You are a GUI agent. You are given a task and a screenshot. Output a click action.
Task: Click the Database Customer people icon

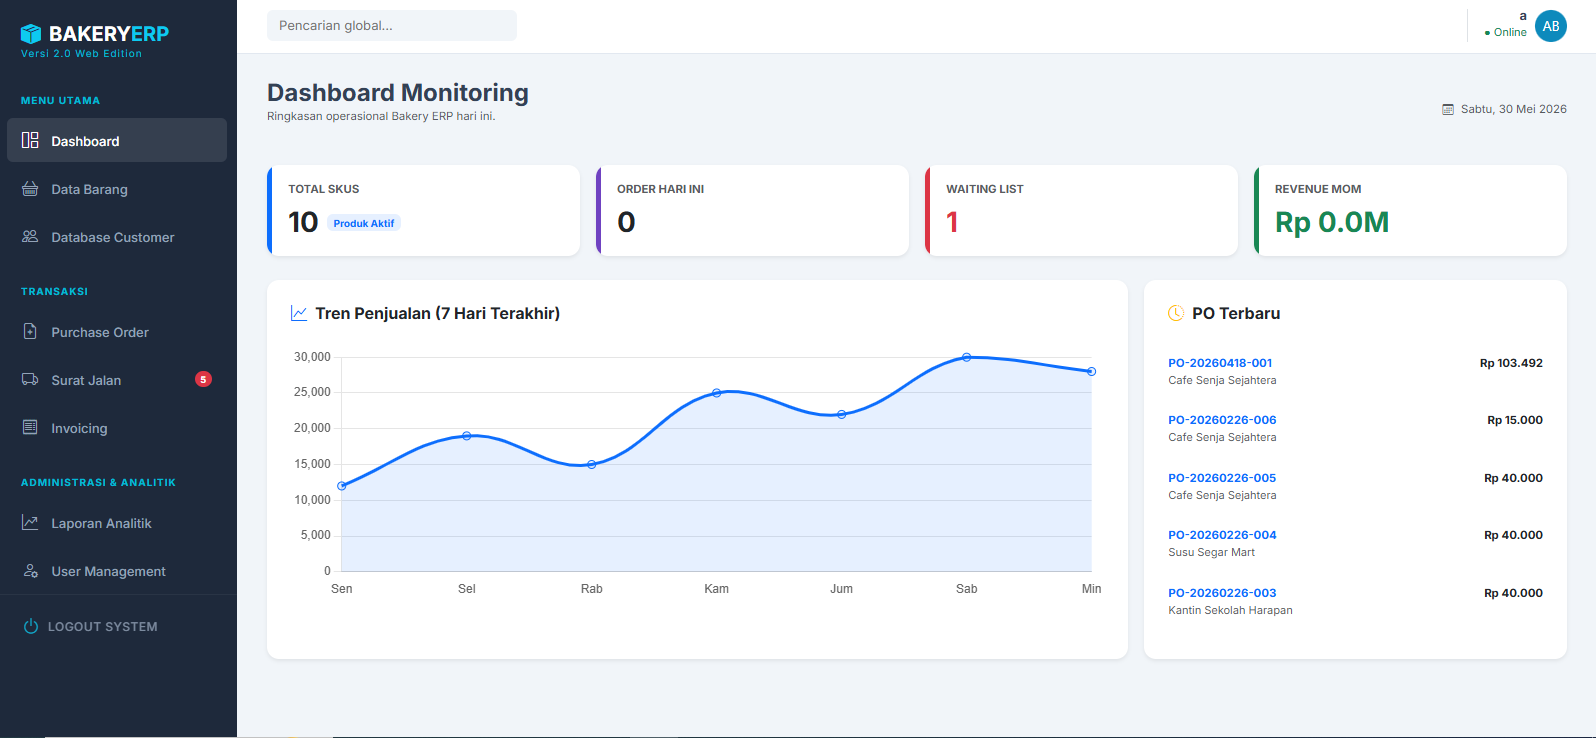(x=30, y=236)
